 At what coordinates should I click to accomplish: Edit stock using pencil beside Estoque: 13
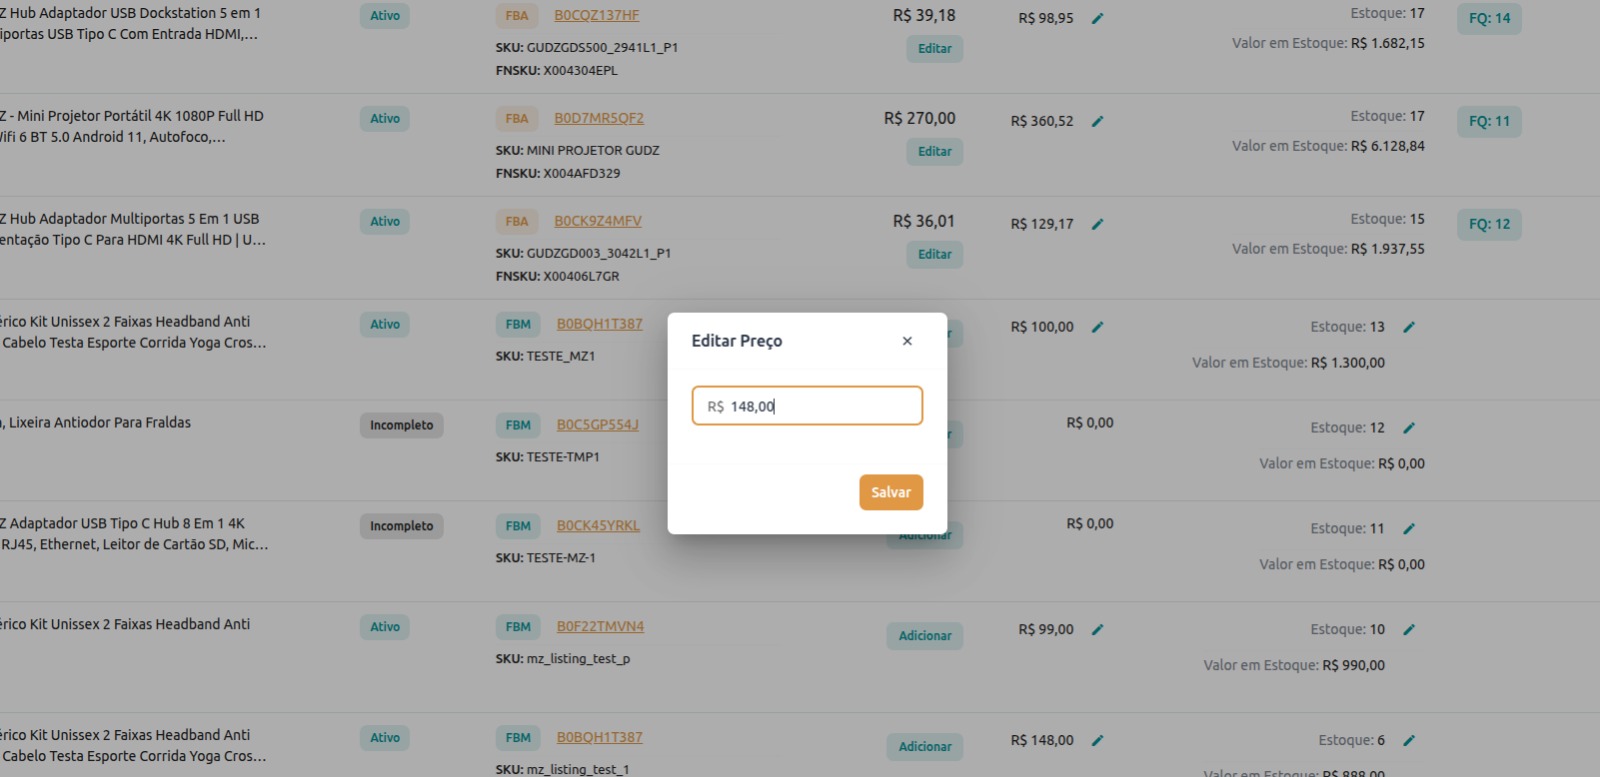pos(1409,327)
